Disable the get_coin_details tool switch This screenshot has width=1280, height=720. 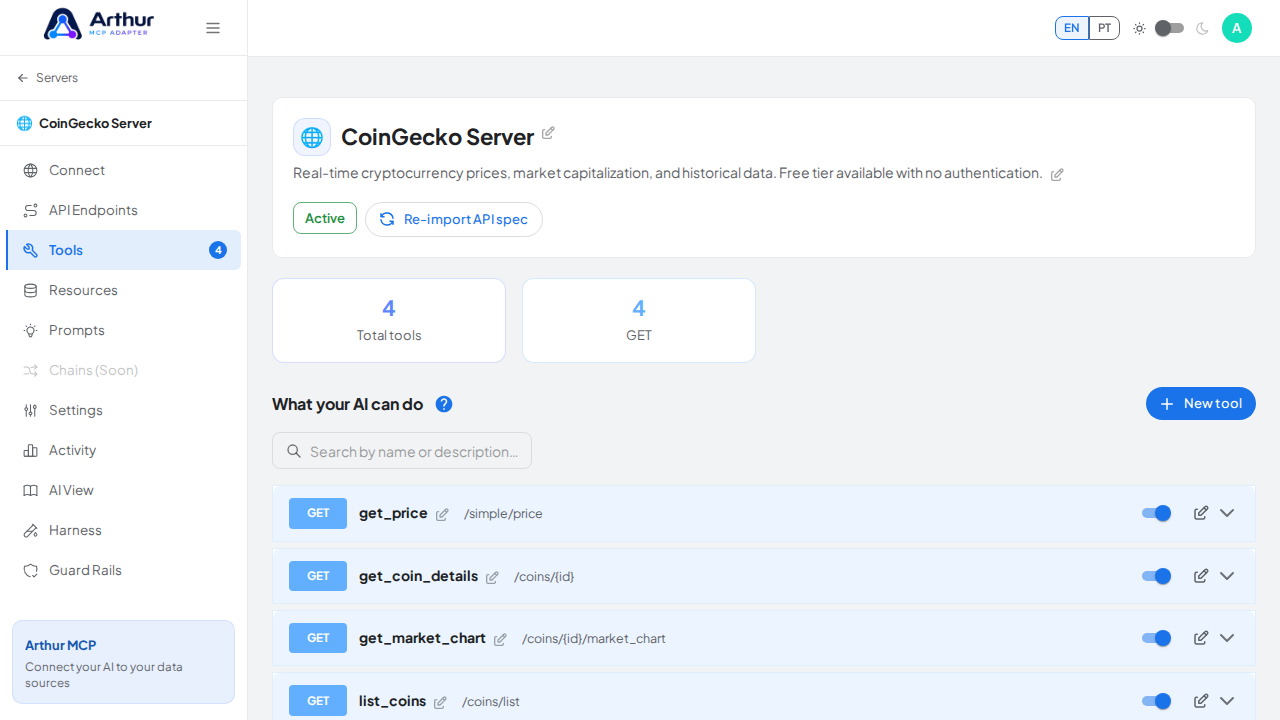(x=1157, y=576)
